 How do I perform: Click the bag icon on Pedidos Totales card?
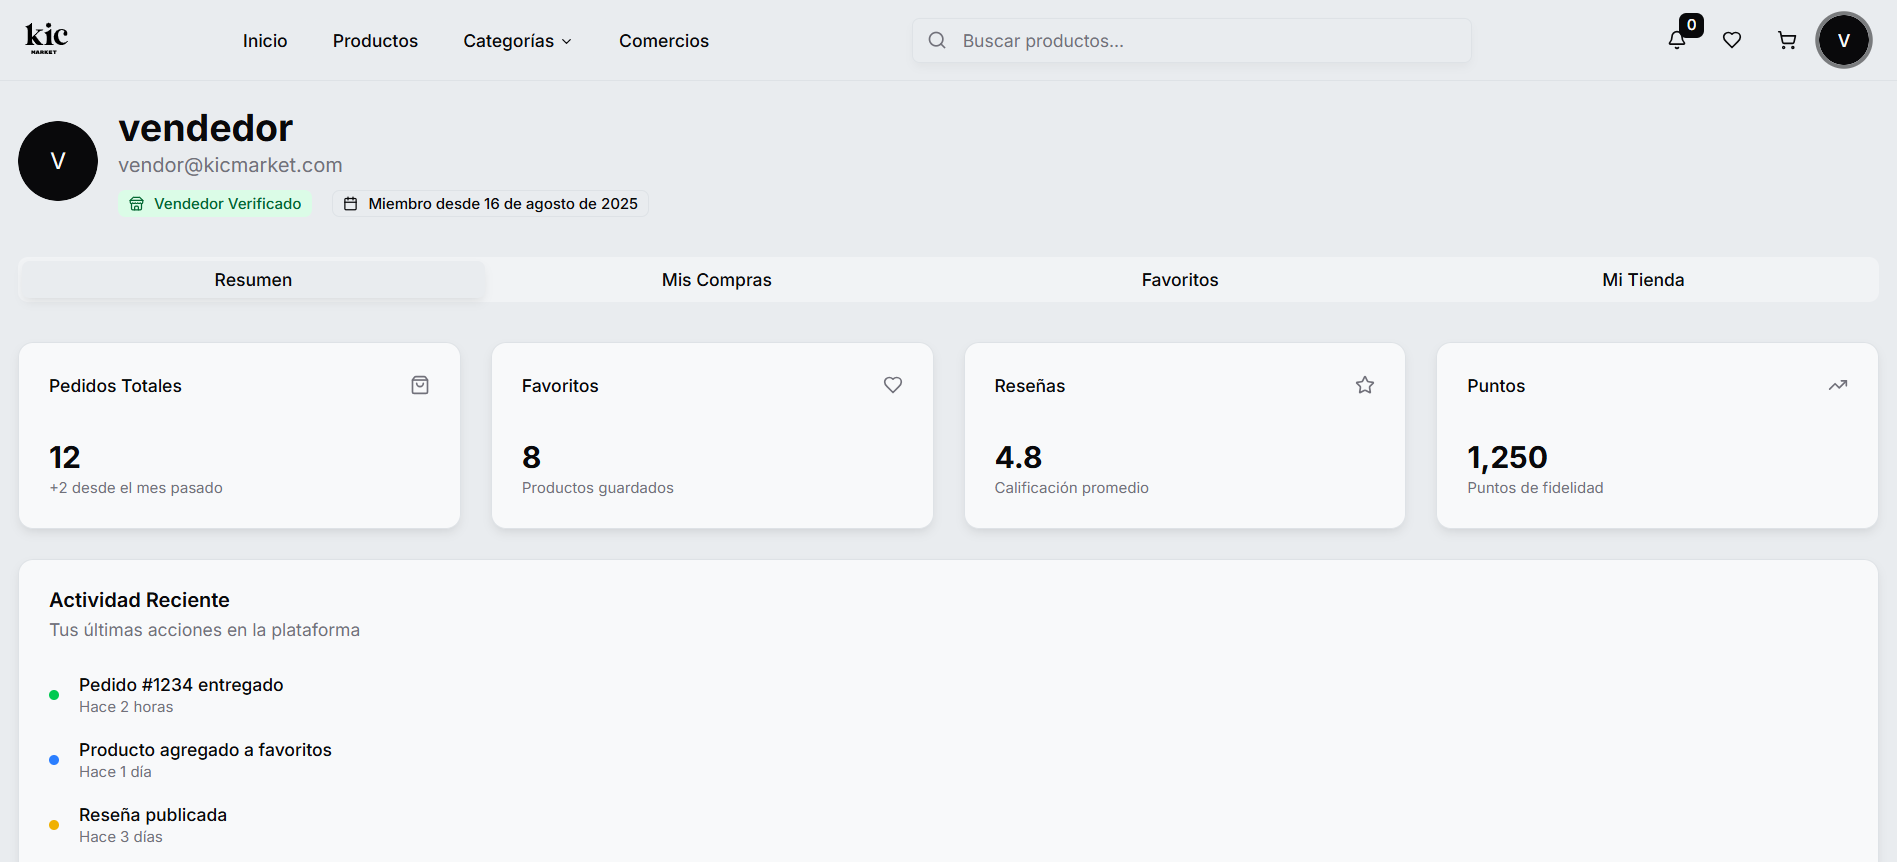pos(420,385)
